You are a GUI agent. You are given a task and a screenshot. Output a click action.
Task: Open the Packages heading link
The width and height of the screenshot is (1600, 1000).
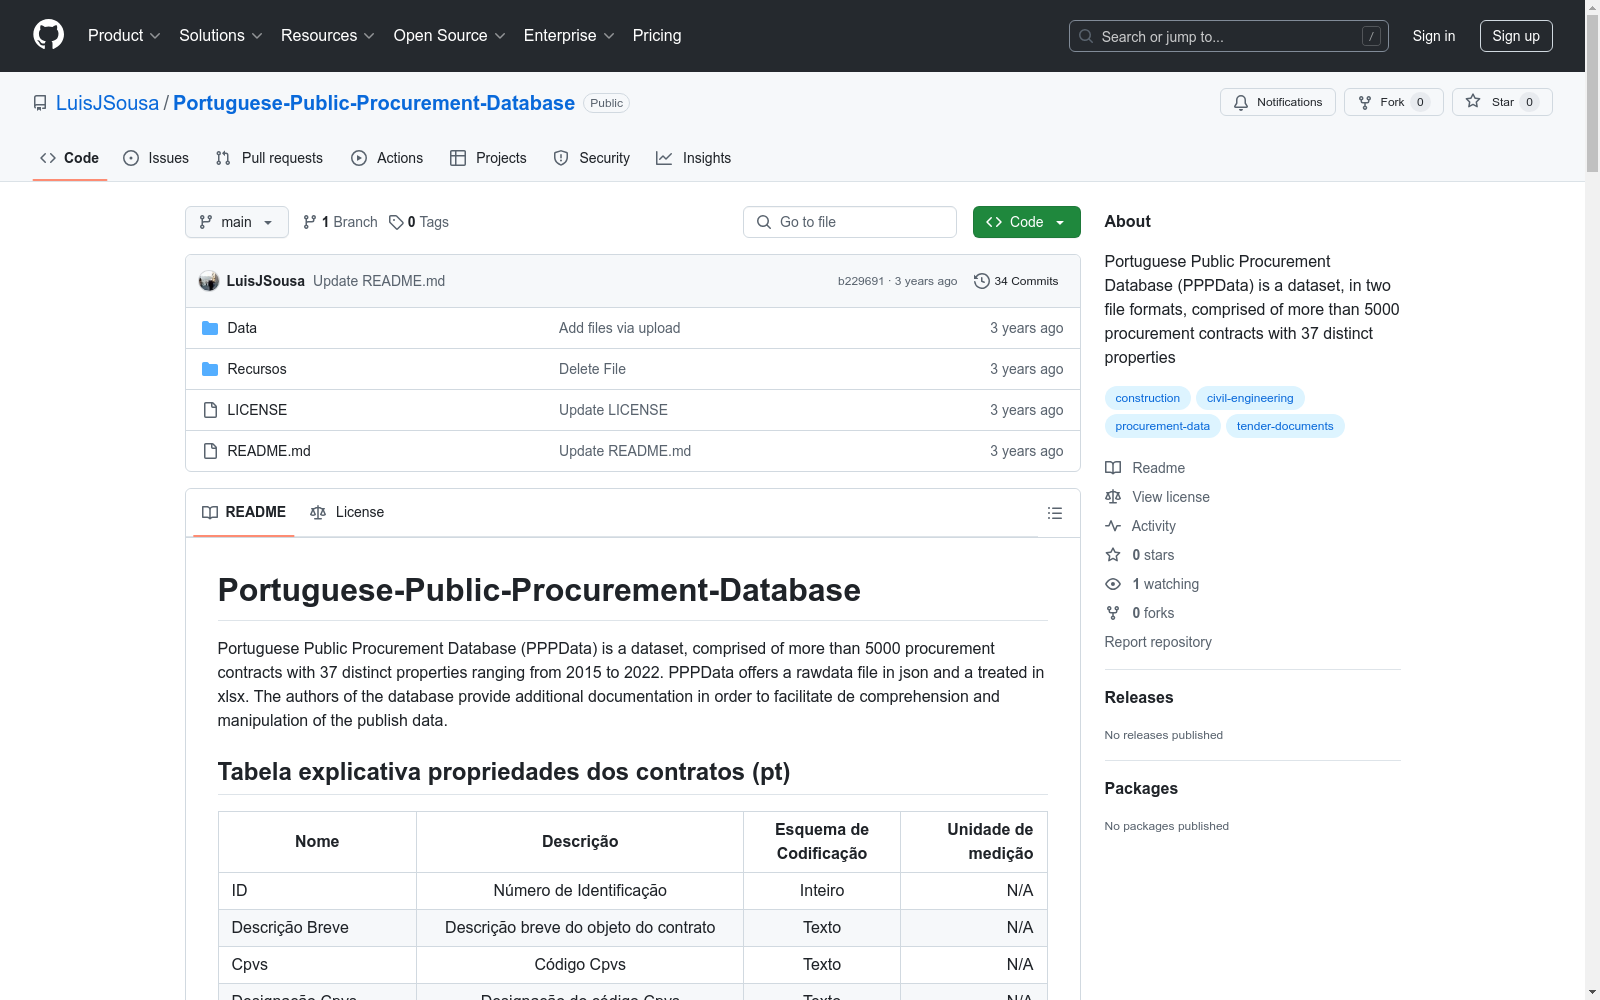click(1141, 789)
